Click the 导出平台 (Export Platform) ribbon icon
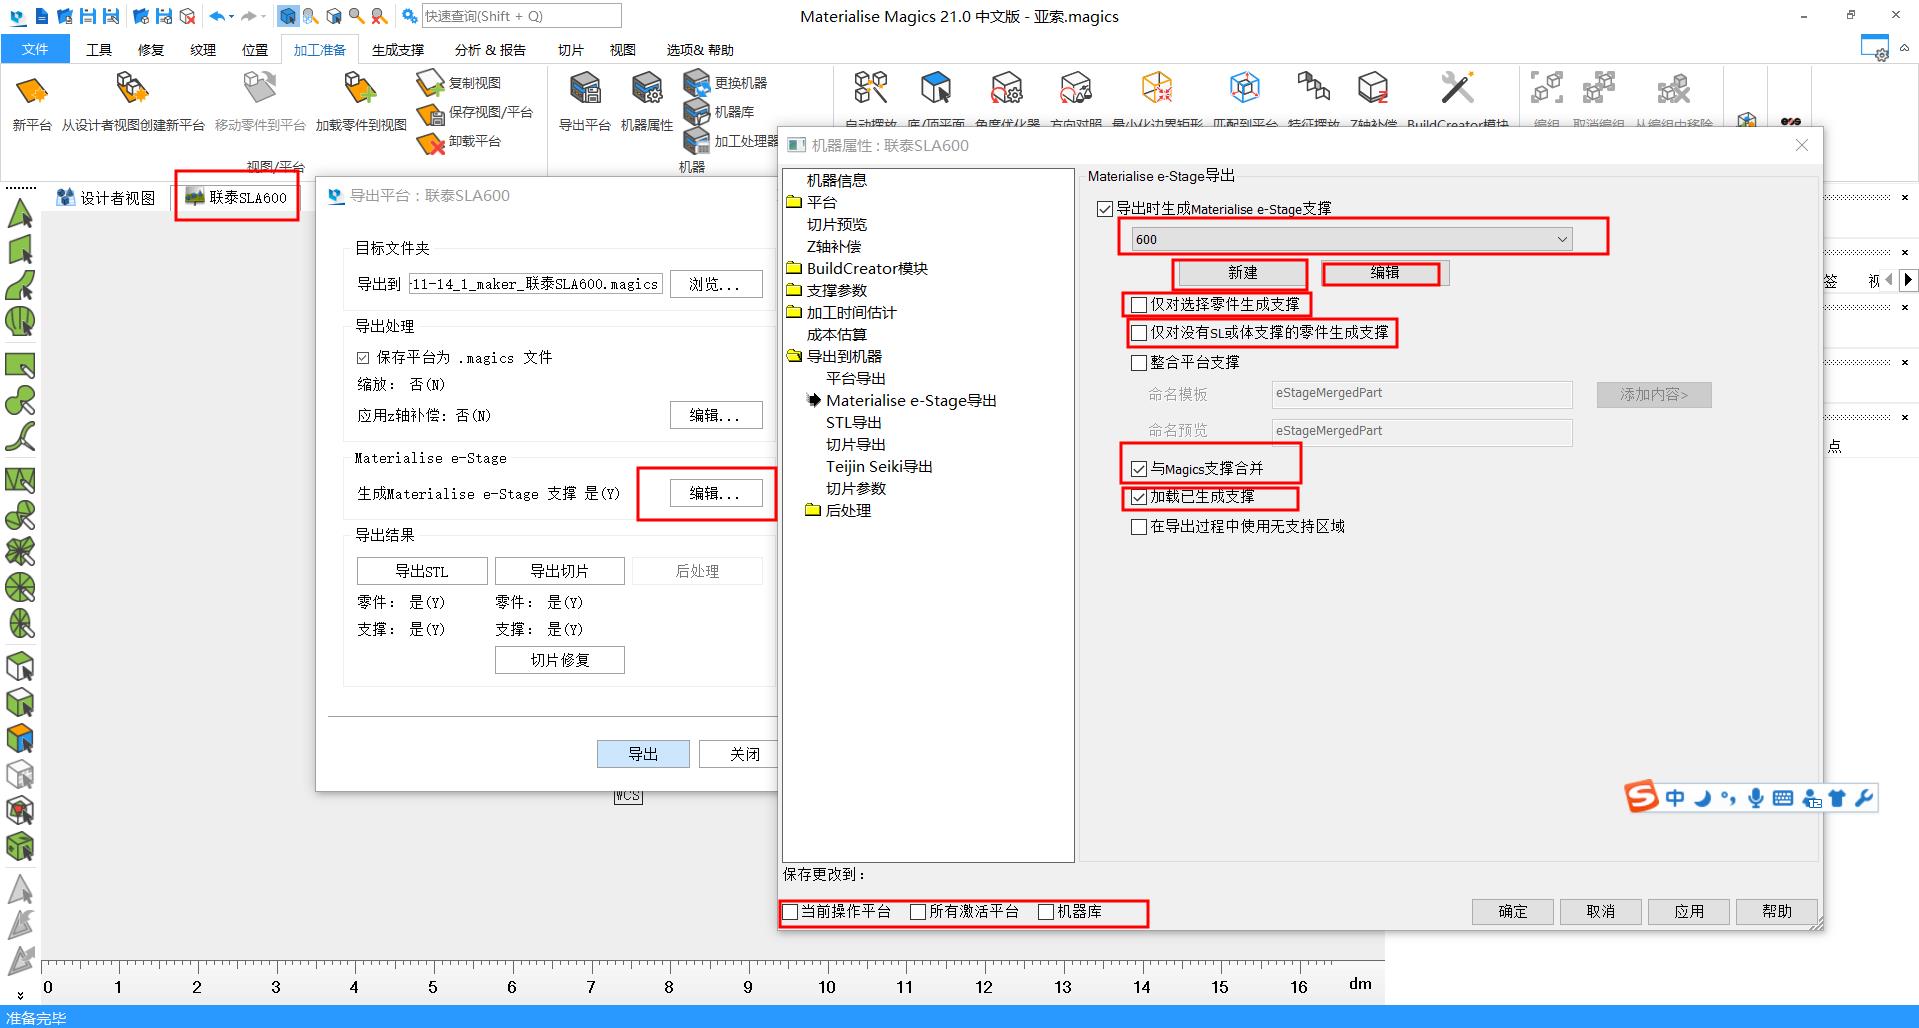The width and height of the screenshot is (1919, 1028). pyautogui.click(x=584, y=92)
